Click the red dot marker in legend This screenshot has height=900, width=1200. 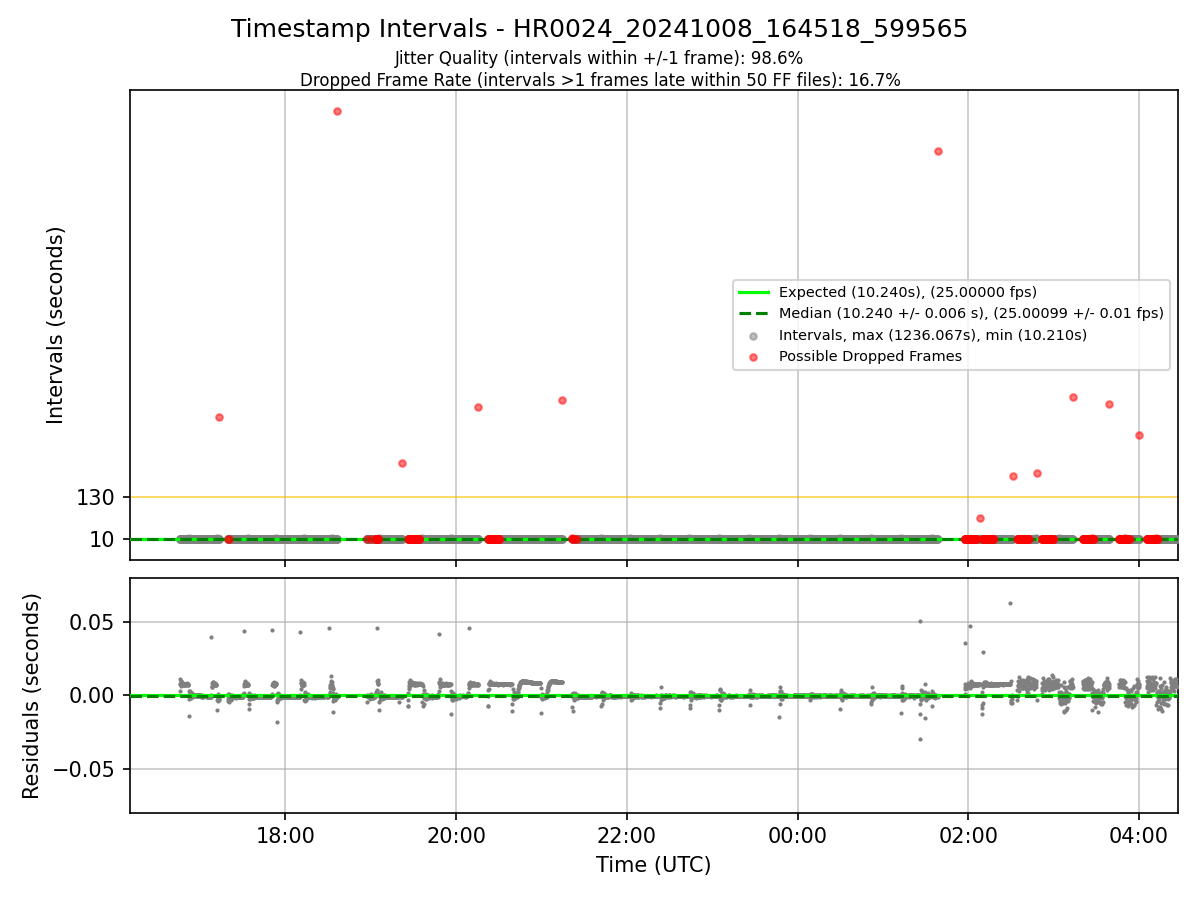(754, 356)
